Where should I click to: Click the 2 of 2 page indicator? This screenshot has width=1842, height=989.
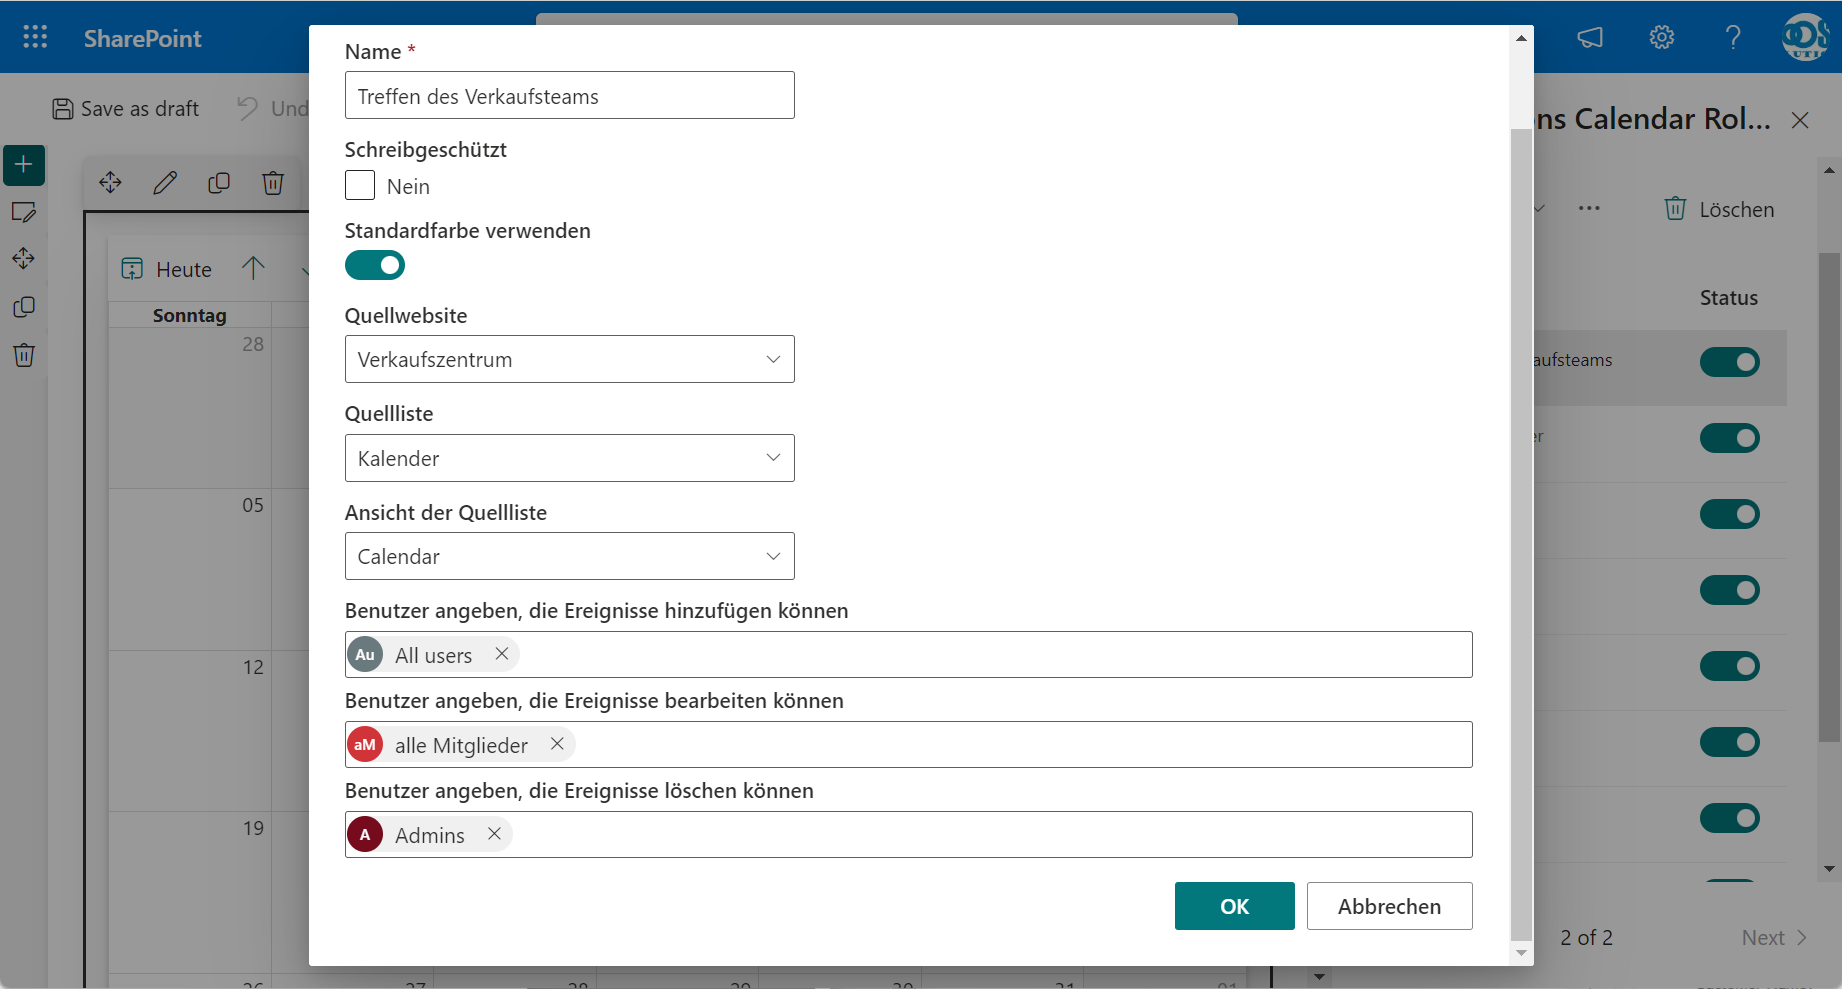[1586, 938]
